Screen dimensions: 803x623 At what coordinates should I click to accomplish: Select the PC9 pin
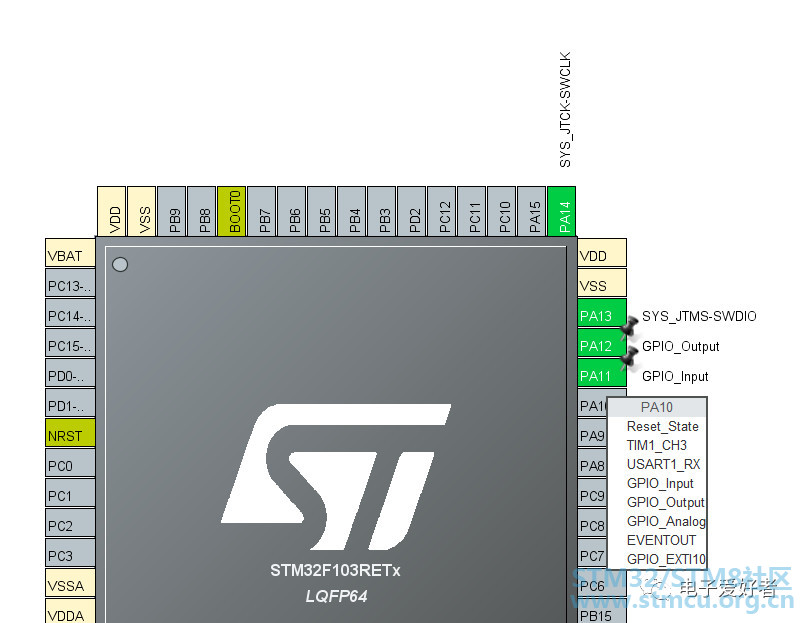(593, 493)
